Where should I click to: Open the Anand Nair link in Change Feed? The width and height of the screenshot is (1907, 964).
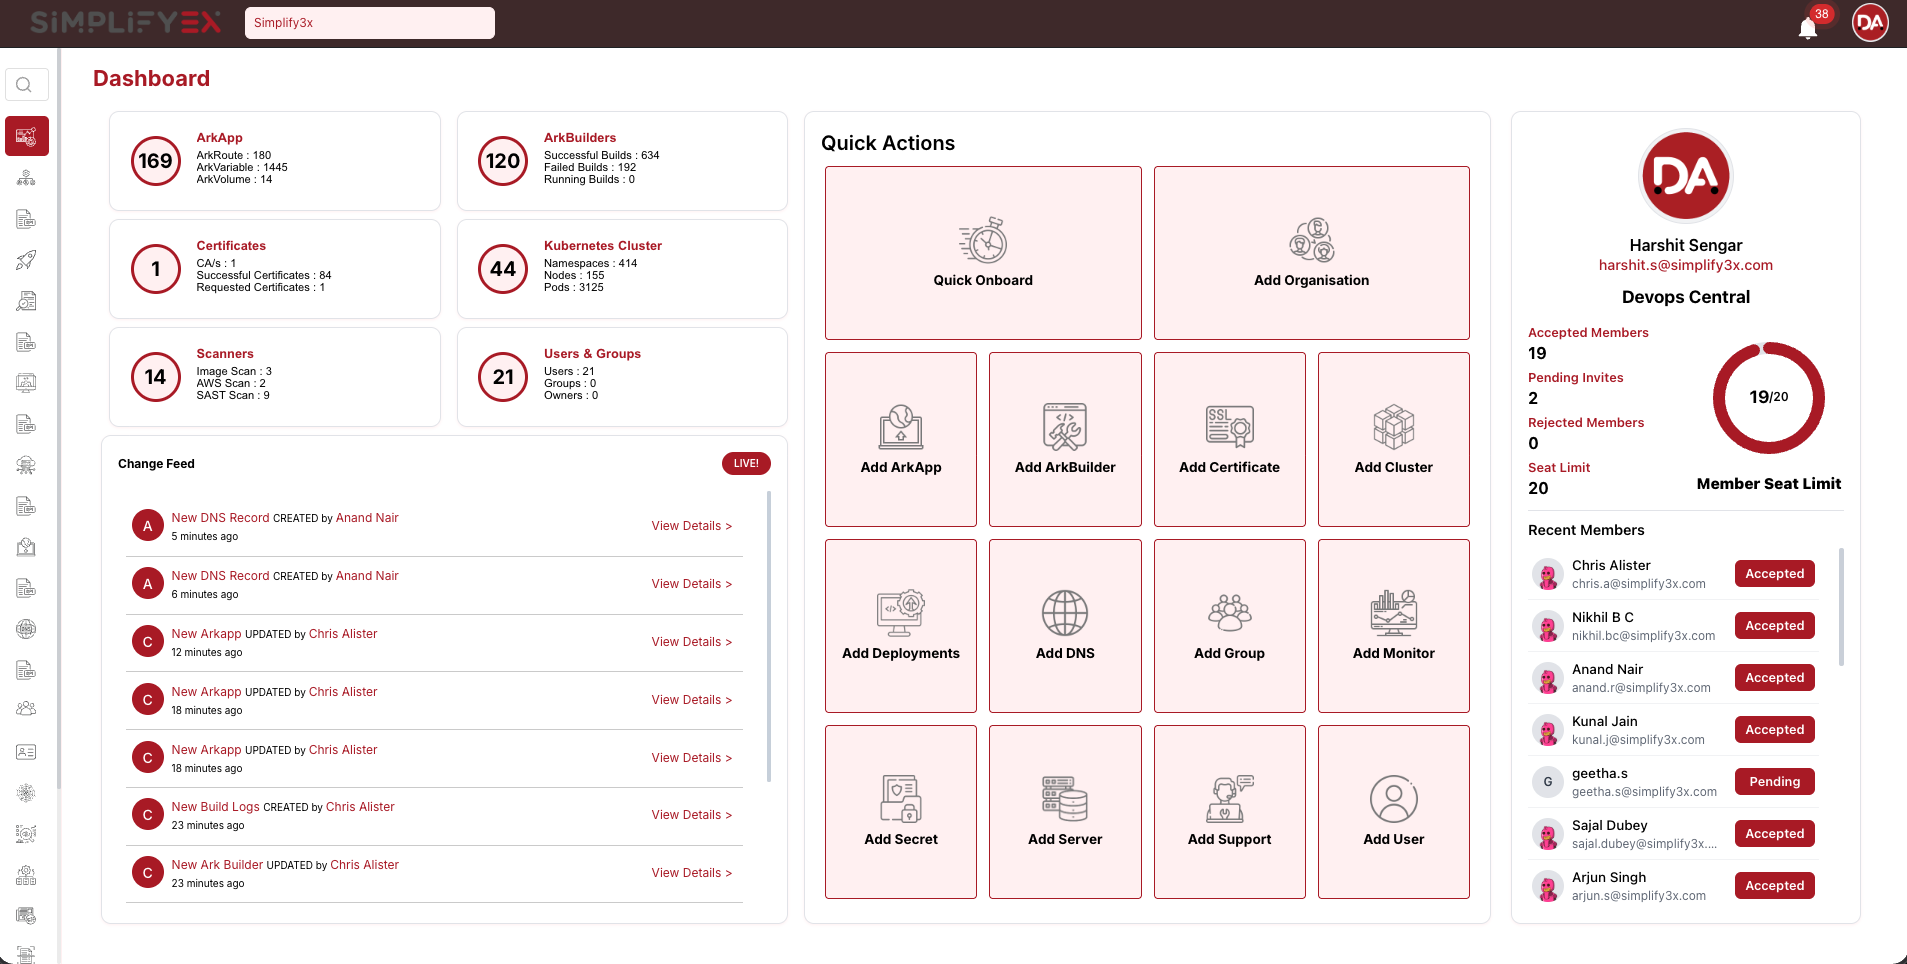tap(367, 517)
